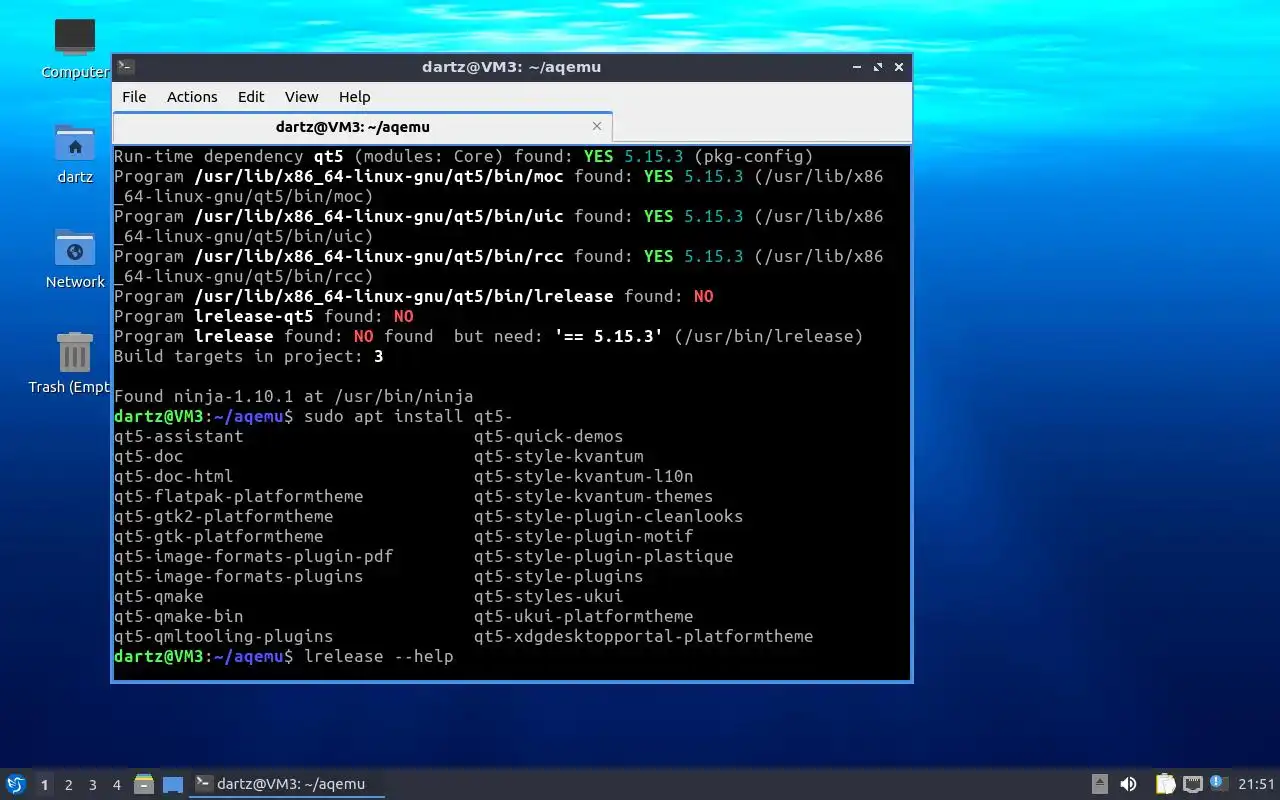1280x800 pixels.
Task: Maximize the terminal window
Action: (x=878, y=67)
